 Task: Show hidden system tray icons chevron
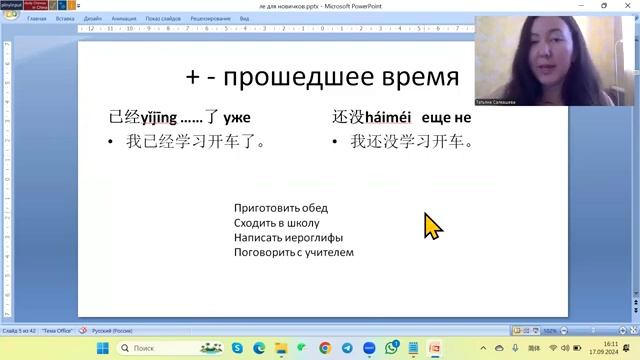[x=483, y=348]
